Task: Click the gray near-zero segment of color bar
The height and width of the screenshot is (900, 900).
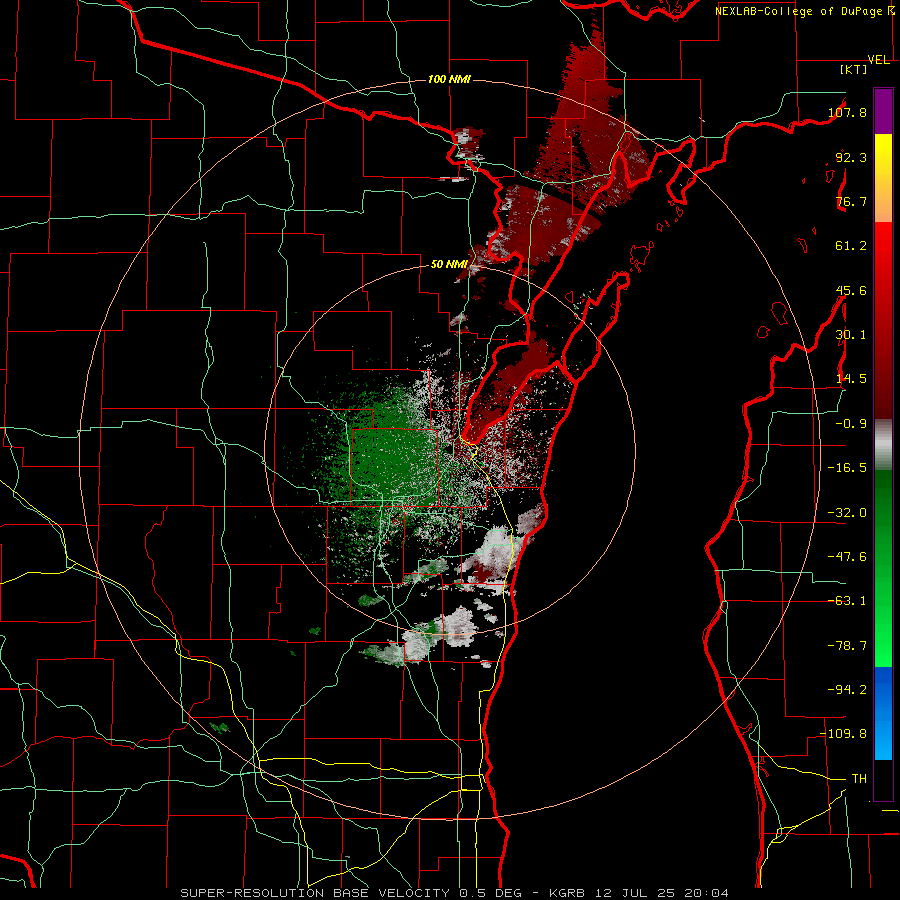Action: pos(883,445)
